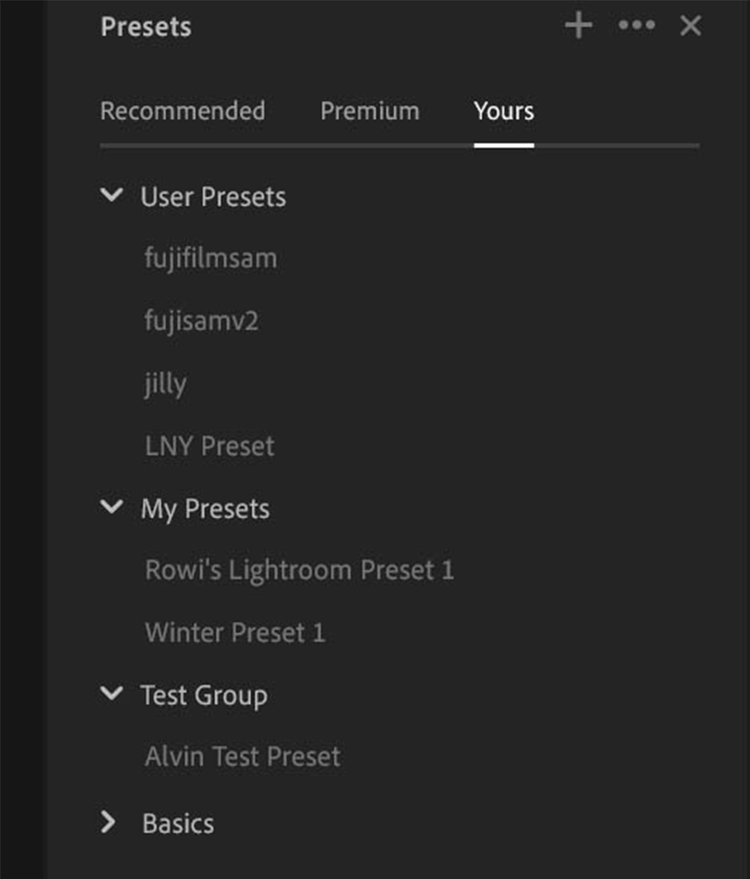
Task: Expand the Basics group chevron
Action: 110,823
